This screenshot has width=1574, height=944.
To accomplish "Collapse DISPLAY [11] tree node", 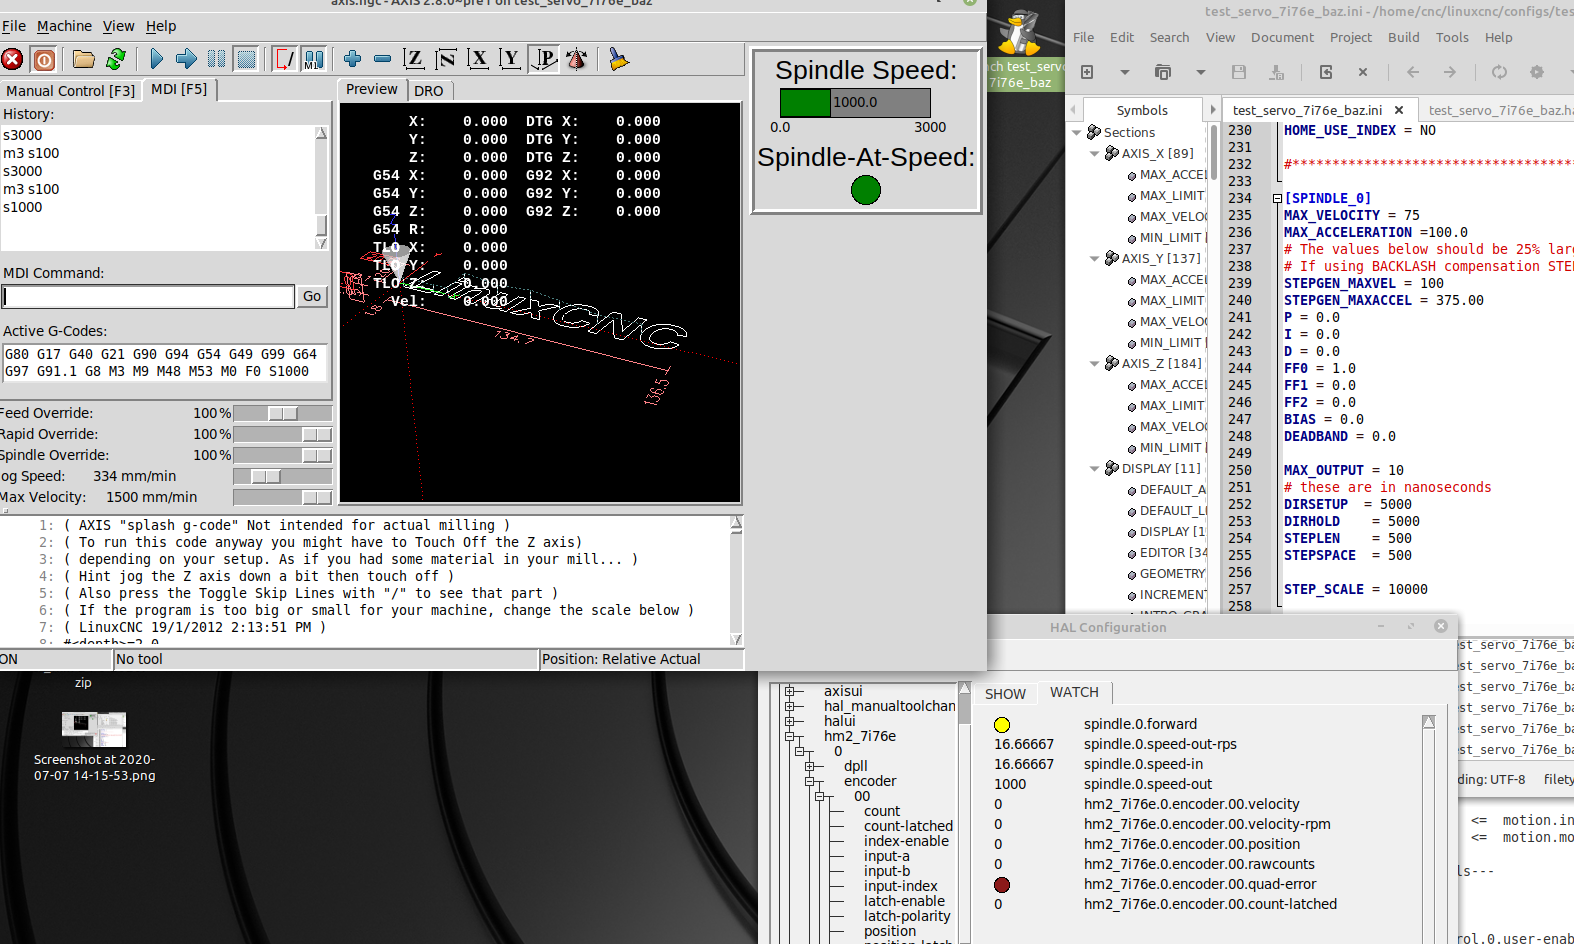I will 1095,469.
